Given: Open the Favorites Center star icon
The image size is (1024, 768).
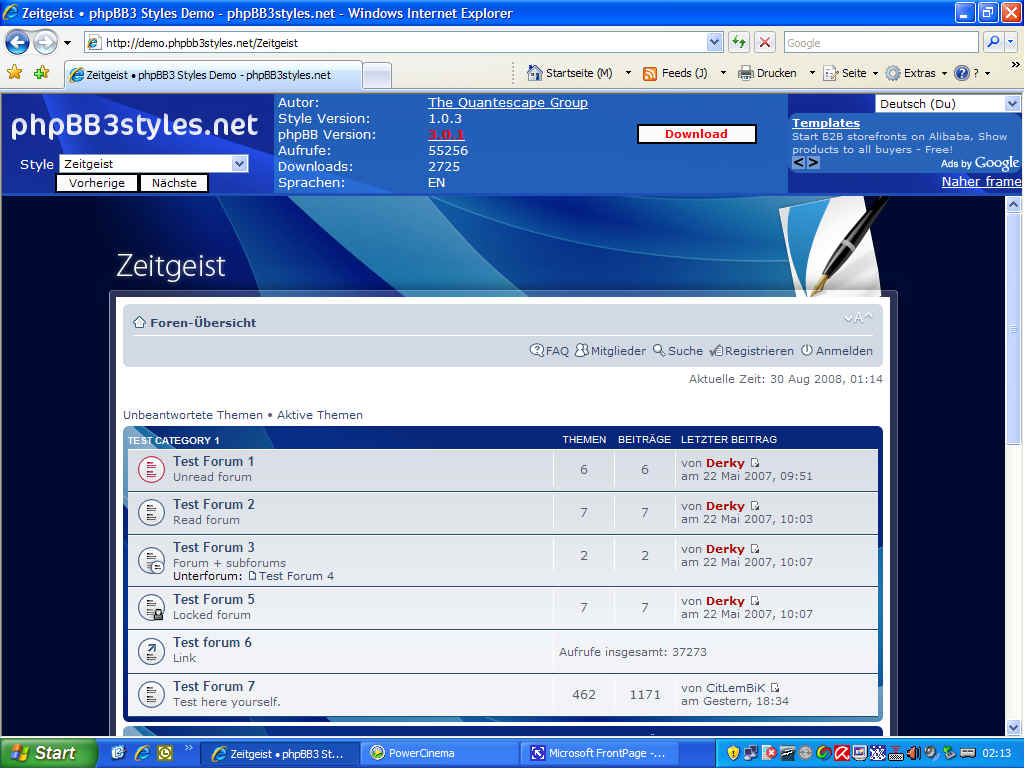Looking at the screenshot, I should [x=14, y=72].
